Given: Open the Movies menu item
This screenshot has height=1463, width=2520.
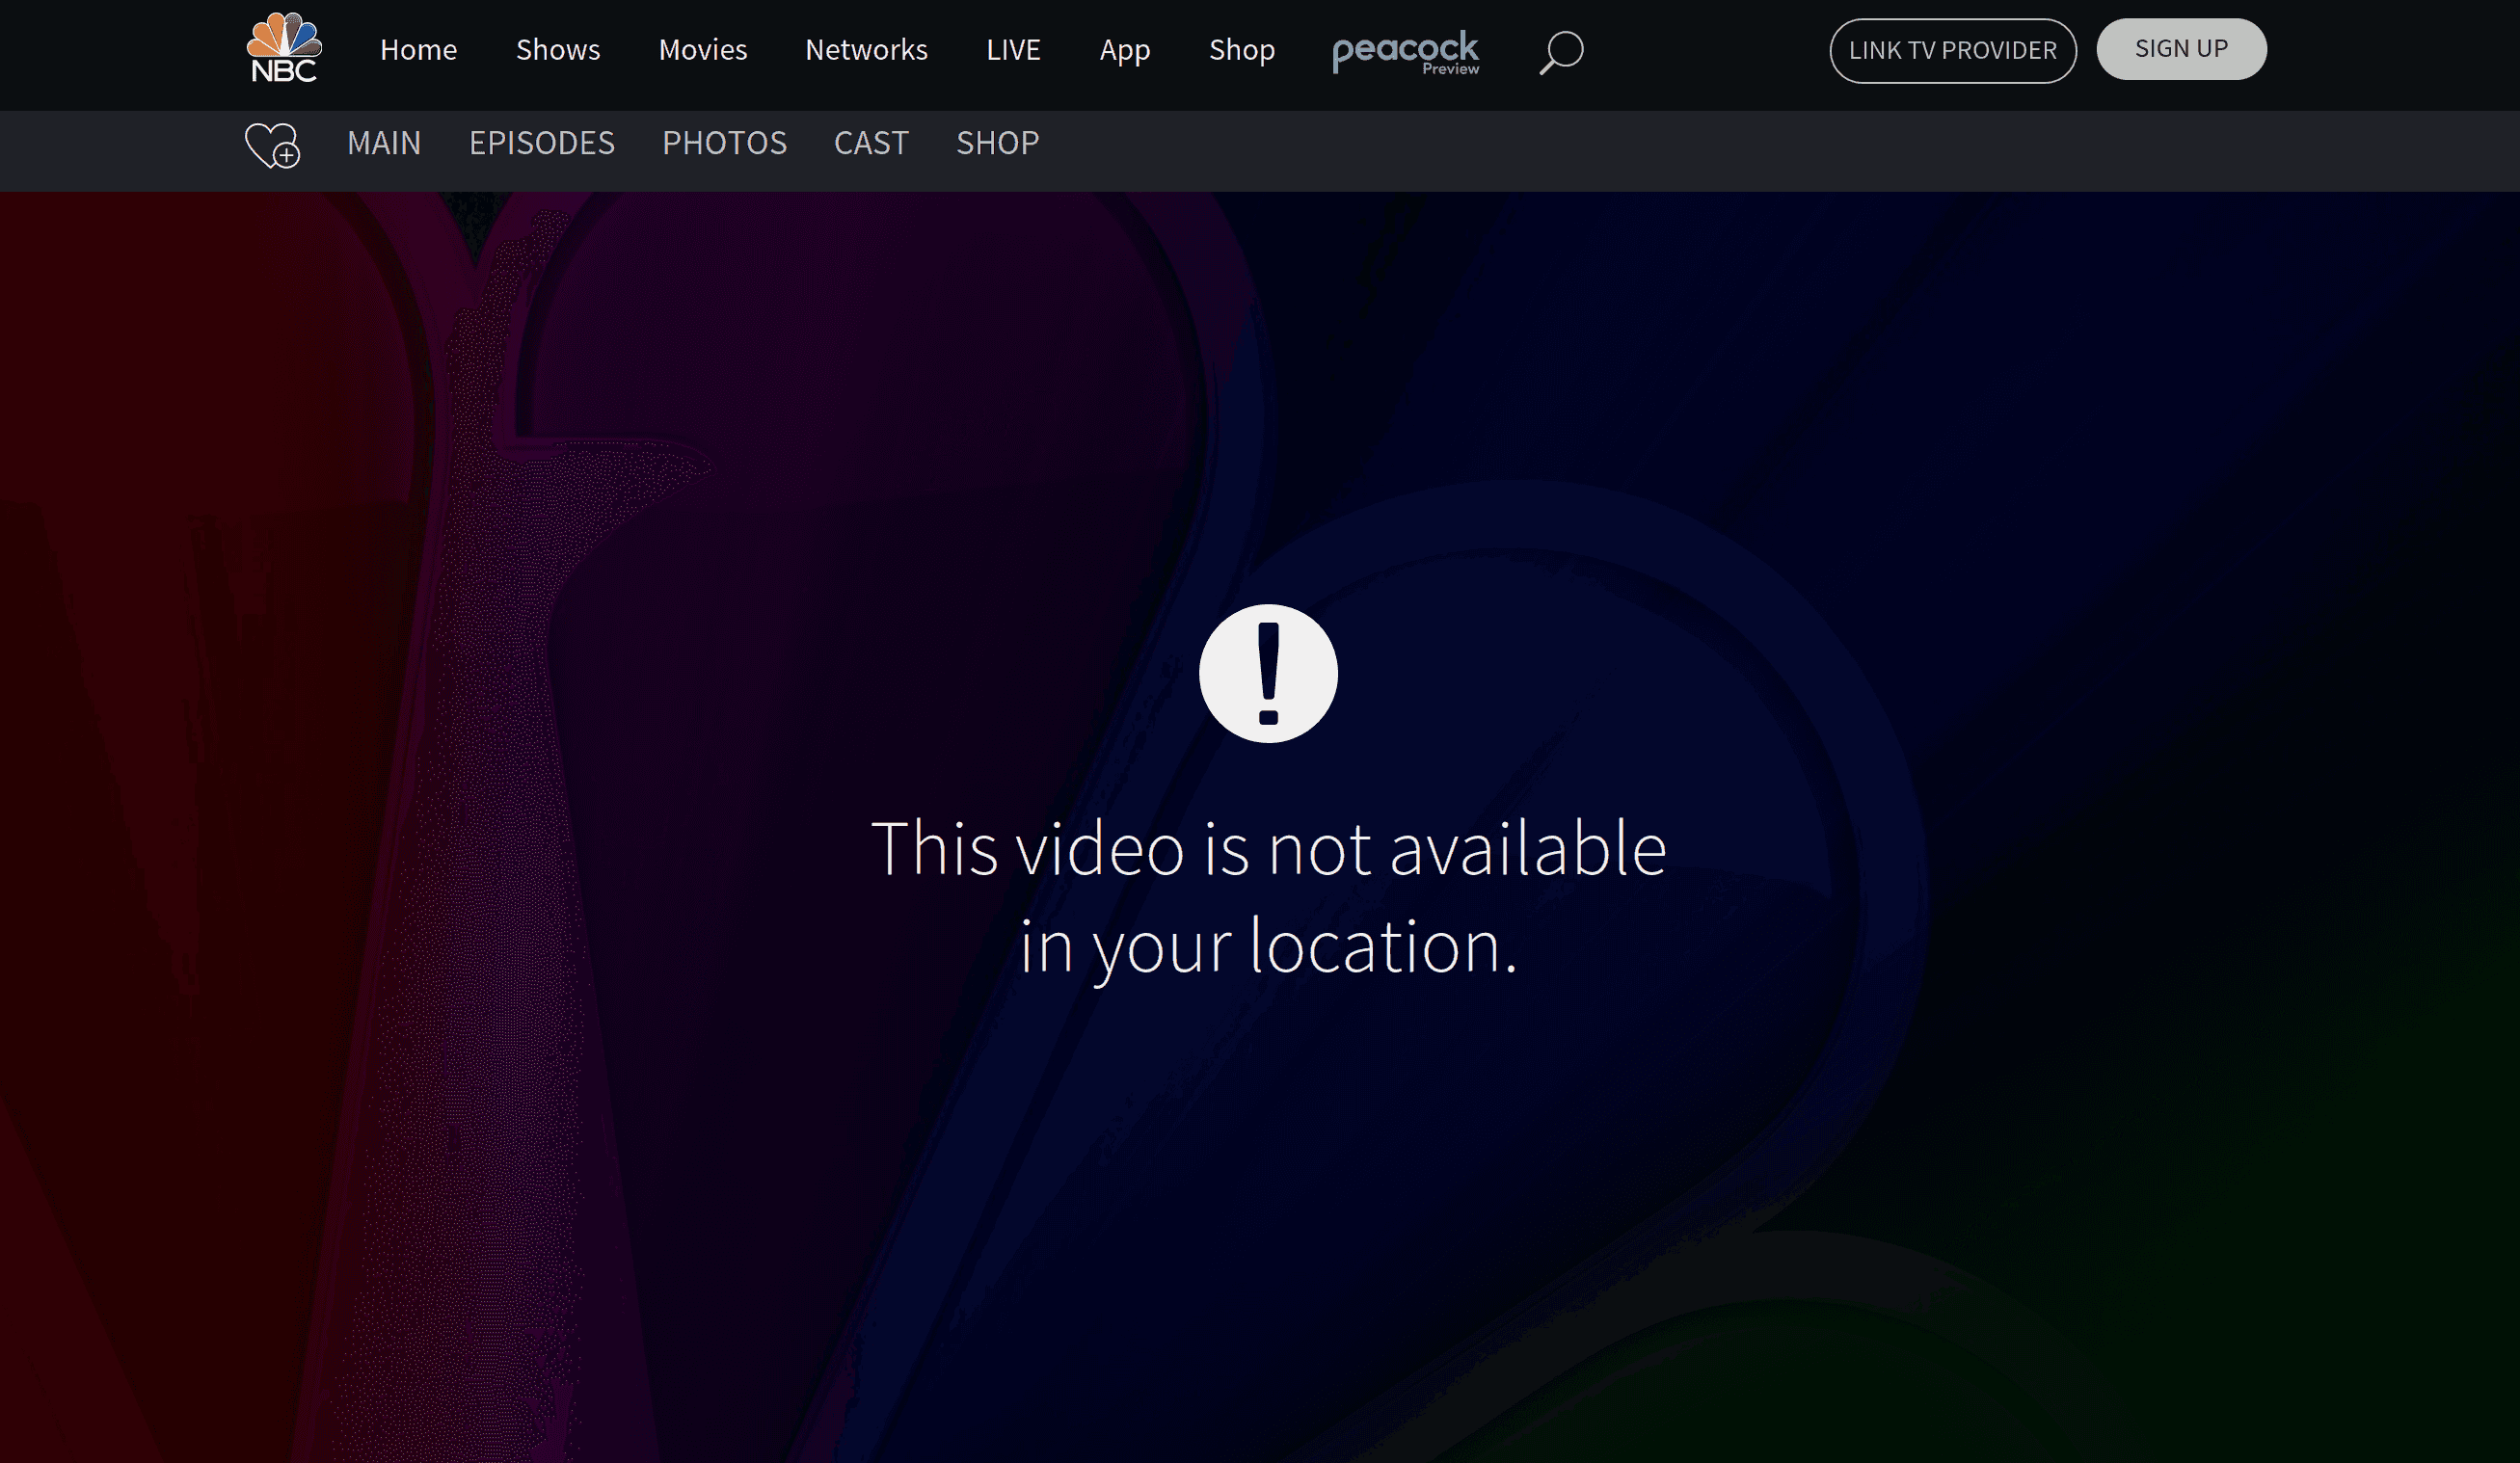Looking at the screenshot, I should point(703,50).
